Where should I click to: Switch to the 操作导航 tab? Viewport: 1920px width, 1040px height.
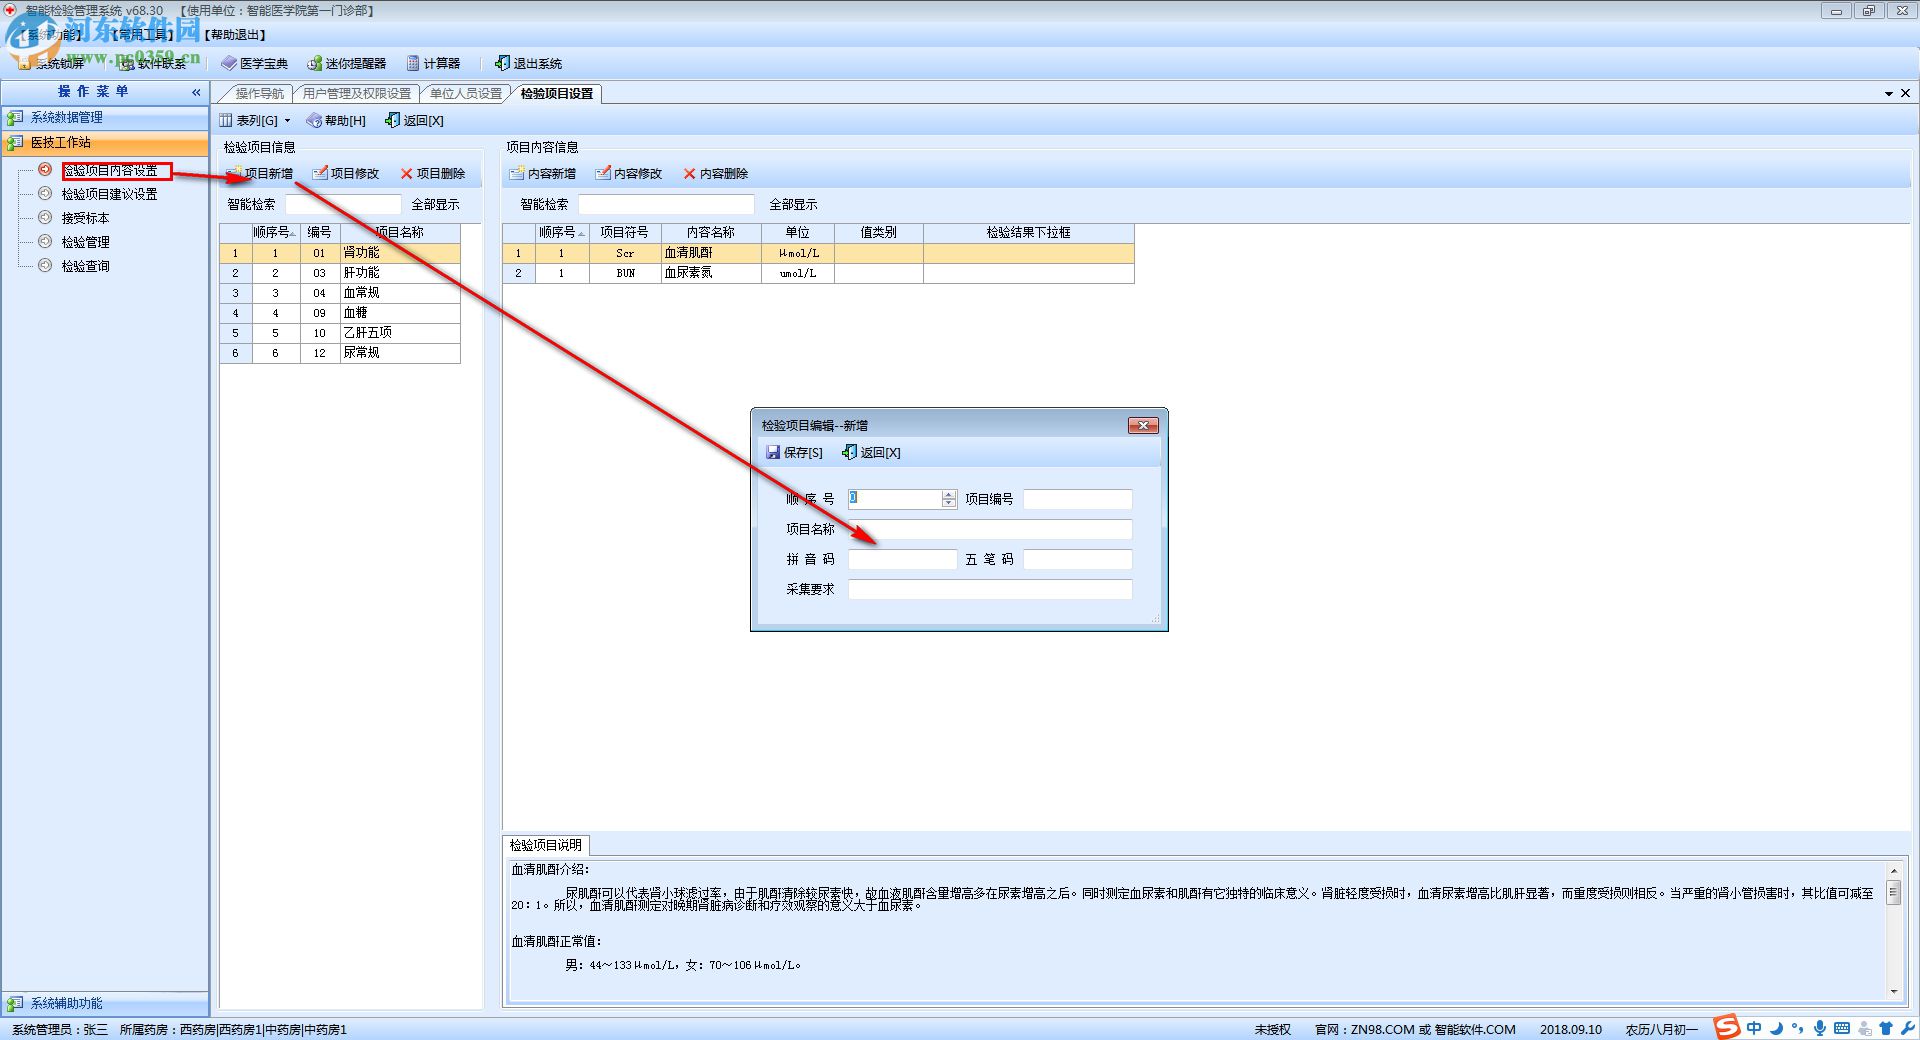point(259,93)
